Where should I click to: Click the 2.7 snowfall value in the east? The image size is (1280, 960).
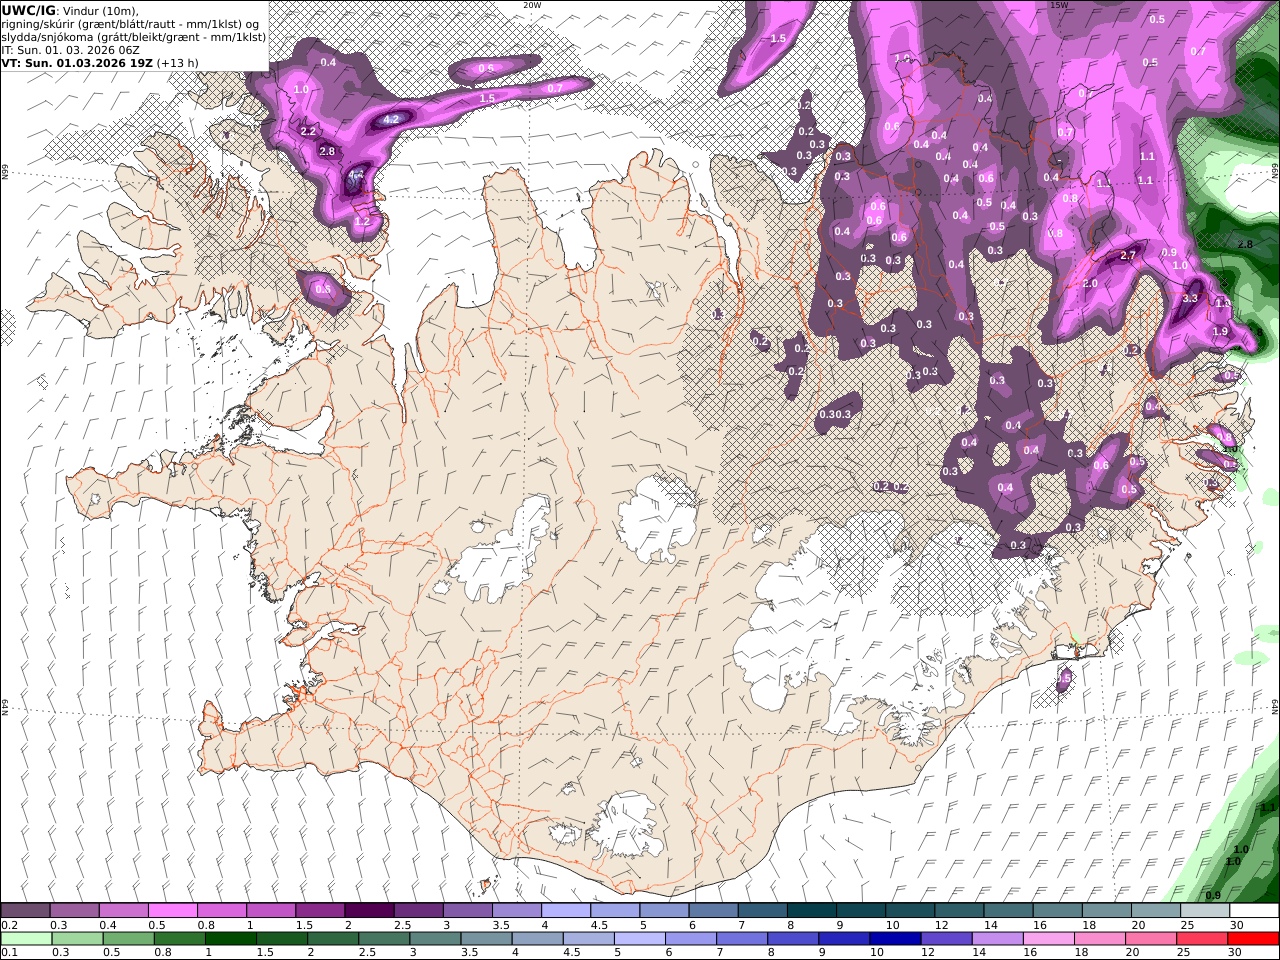pyautogui.click(x=1128, y=255)
